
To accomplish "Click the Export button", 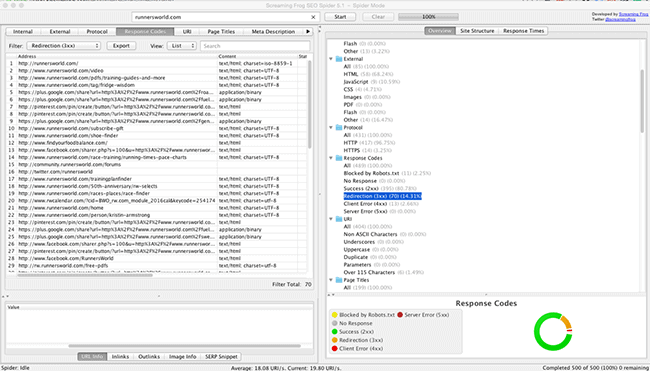I will tap(121, 46).
